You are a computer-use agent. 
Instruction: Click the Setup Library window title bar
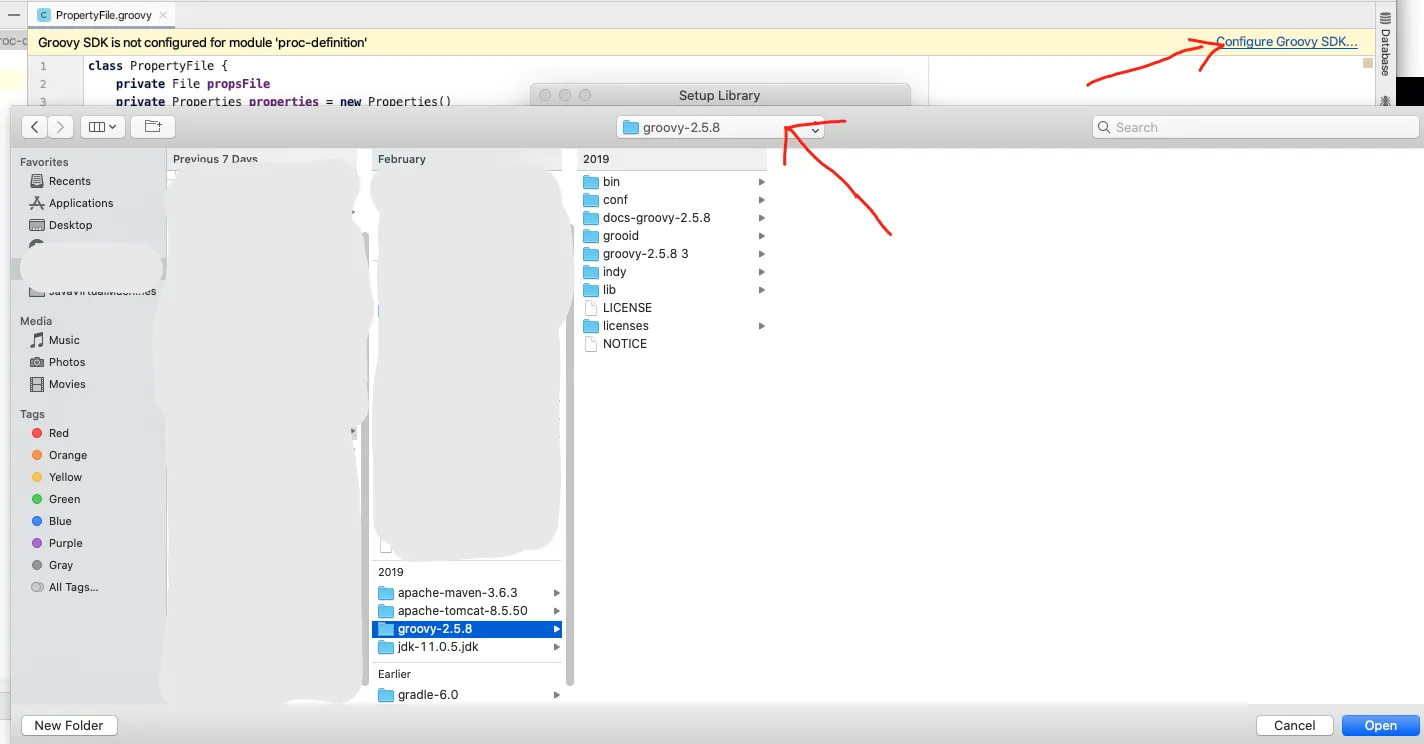tap(720, 95)
